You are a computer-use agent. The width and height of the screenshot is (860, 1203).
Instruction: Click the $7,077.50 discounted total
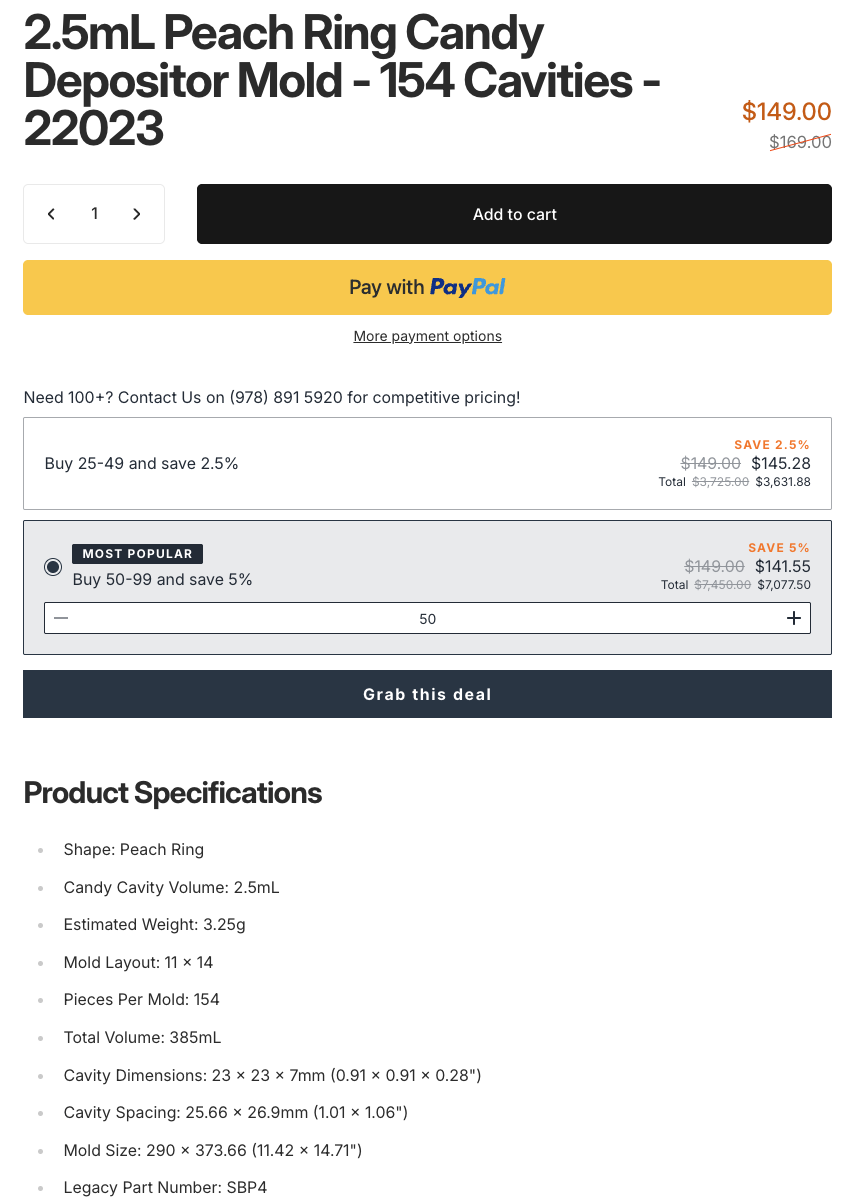[x=783, y=585]
